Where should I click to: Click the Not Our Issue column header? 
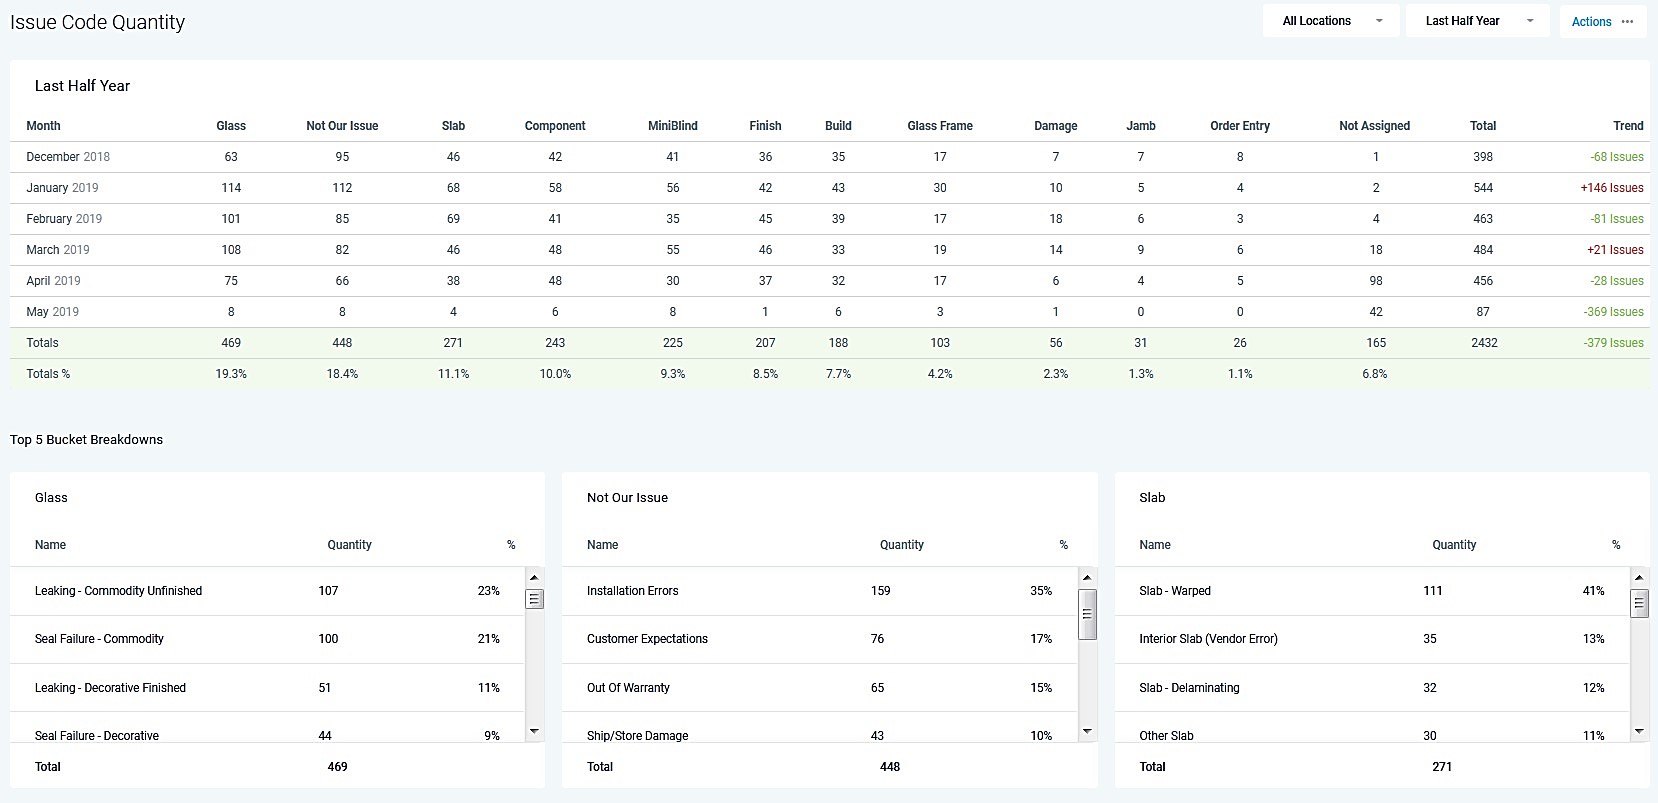[x=342, y=126]
